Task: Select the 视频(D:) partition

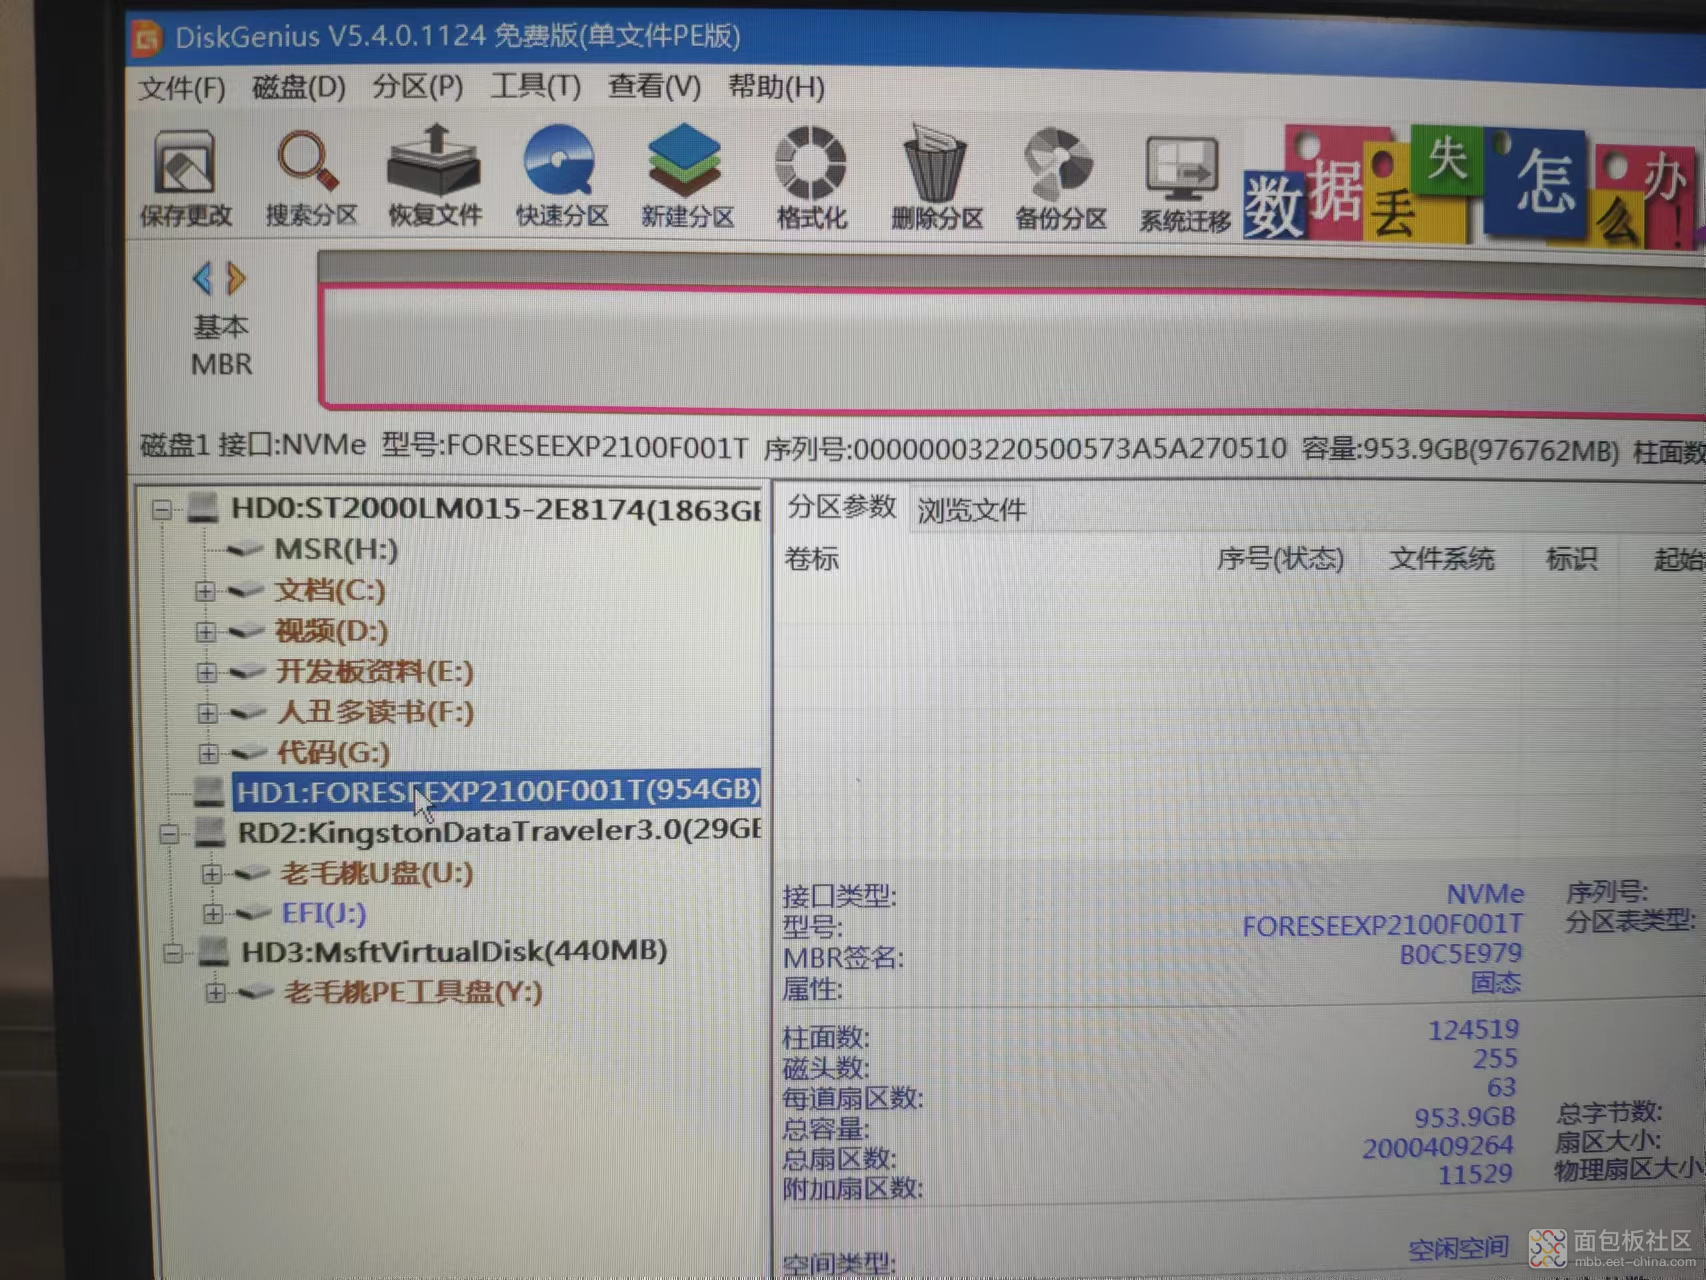Action: pos(332,631)
